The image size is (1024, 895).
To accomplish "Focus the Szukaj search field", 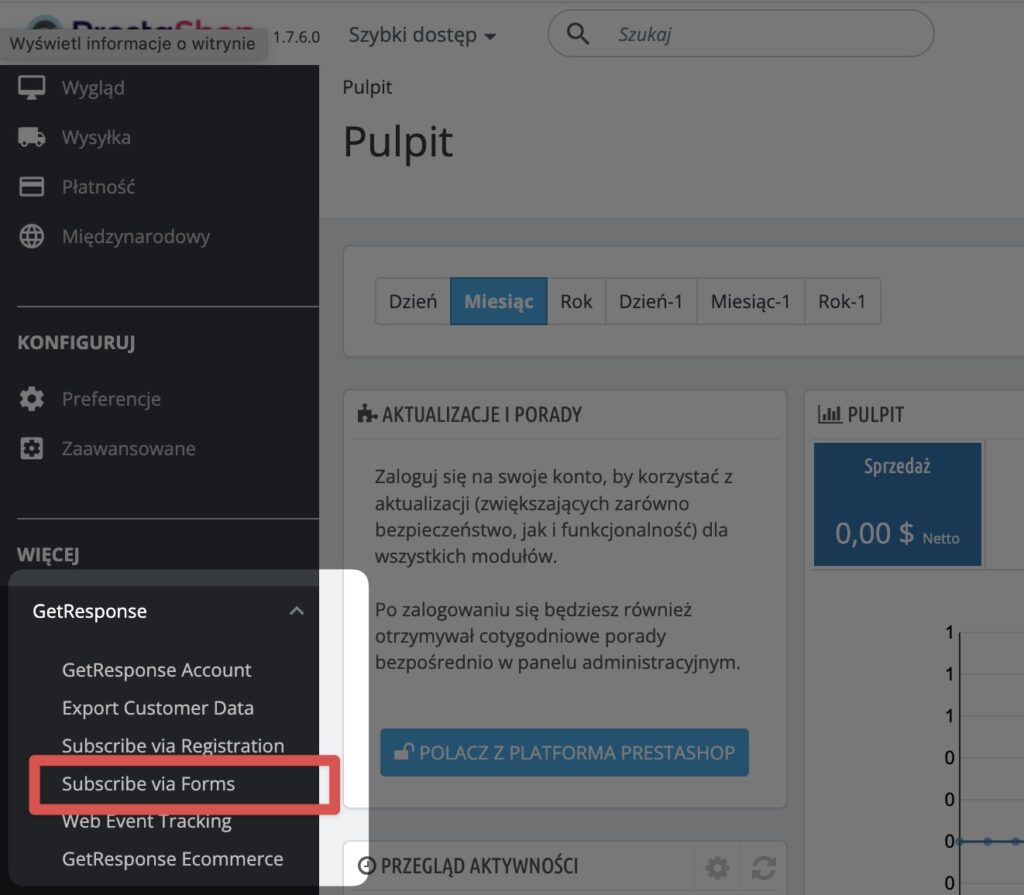I will click(x=741, y=33).
